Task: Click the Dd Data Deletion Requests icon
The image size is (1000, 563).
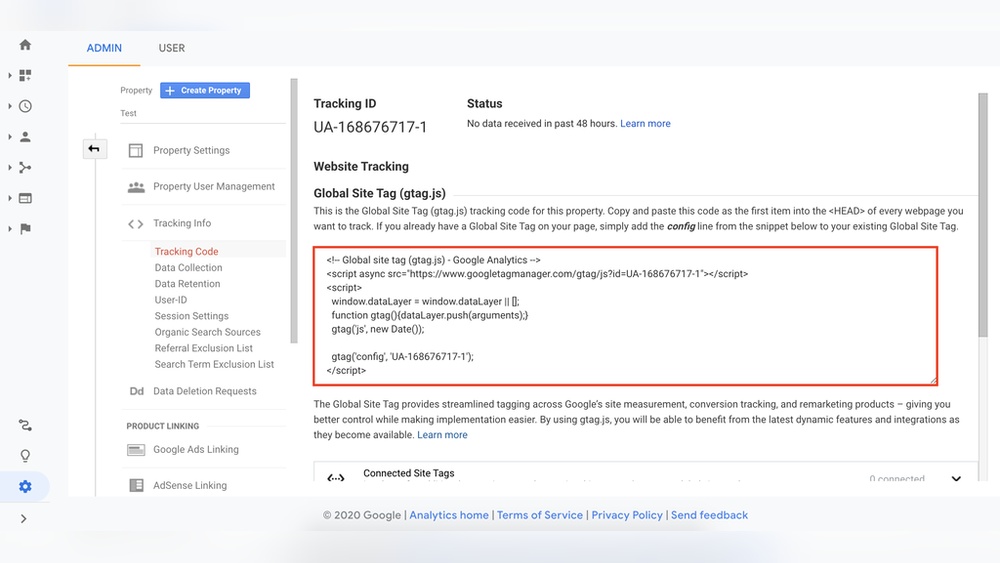Action: [x=136, y=391]
